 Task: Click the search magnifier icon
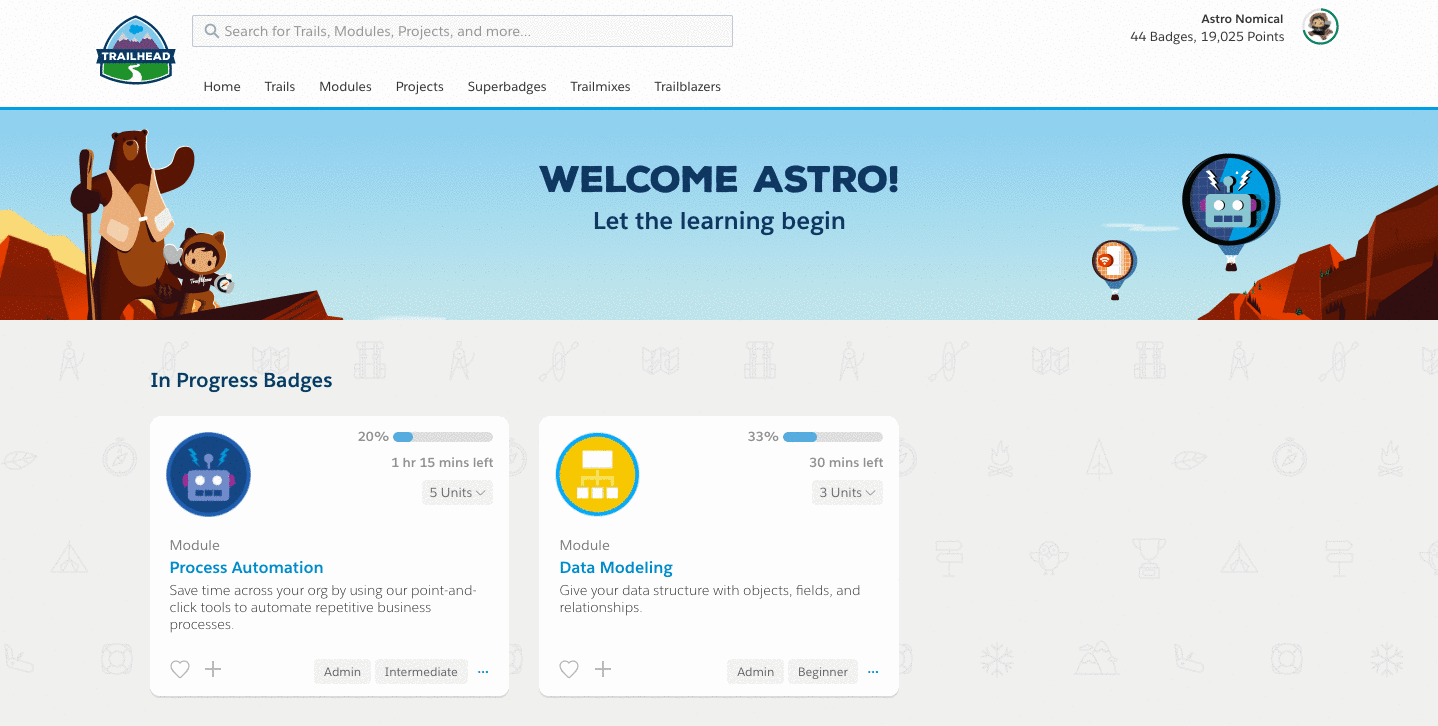[211, 31]
